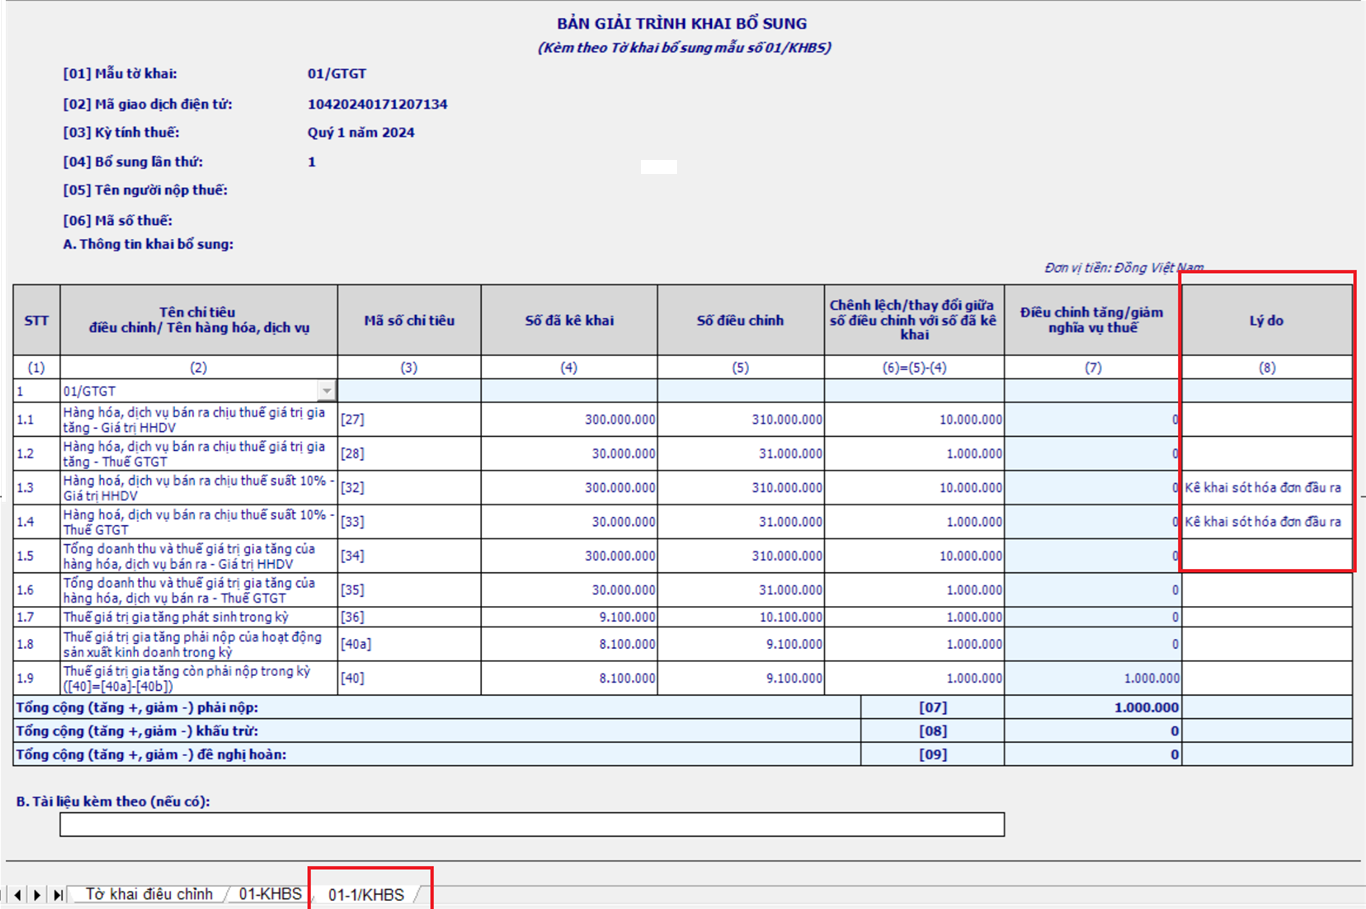The width and height of the screenshot is (1366, 909).
Task: Click indicator code [35]
Action: 352,590
